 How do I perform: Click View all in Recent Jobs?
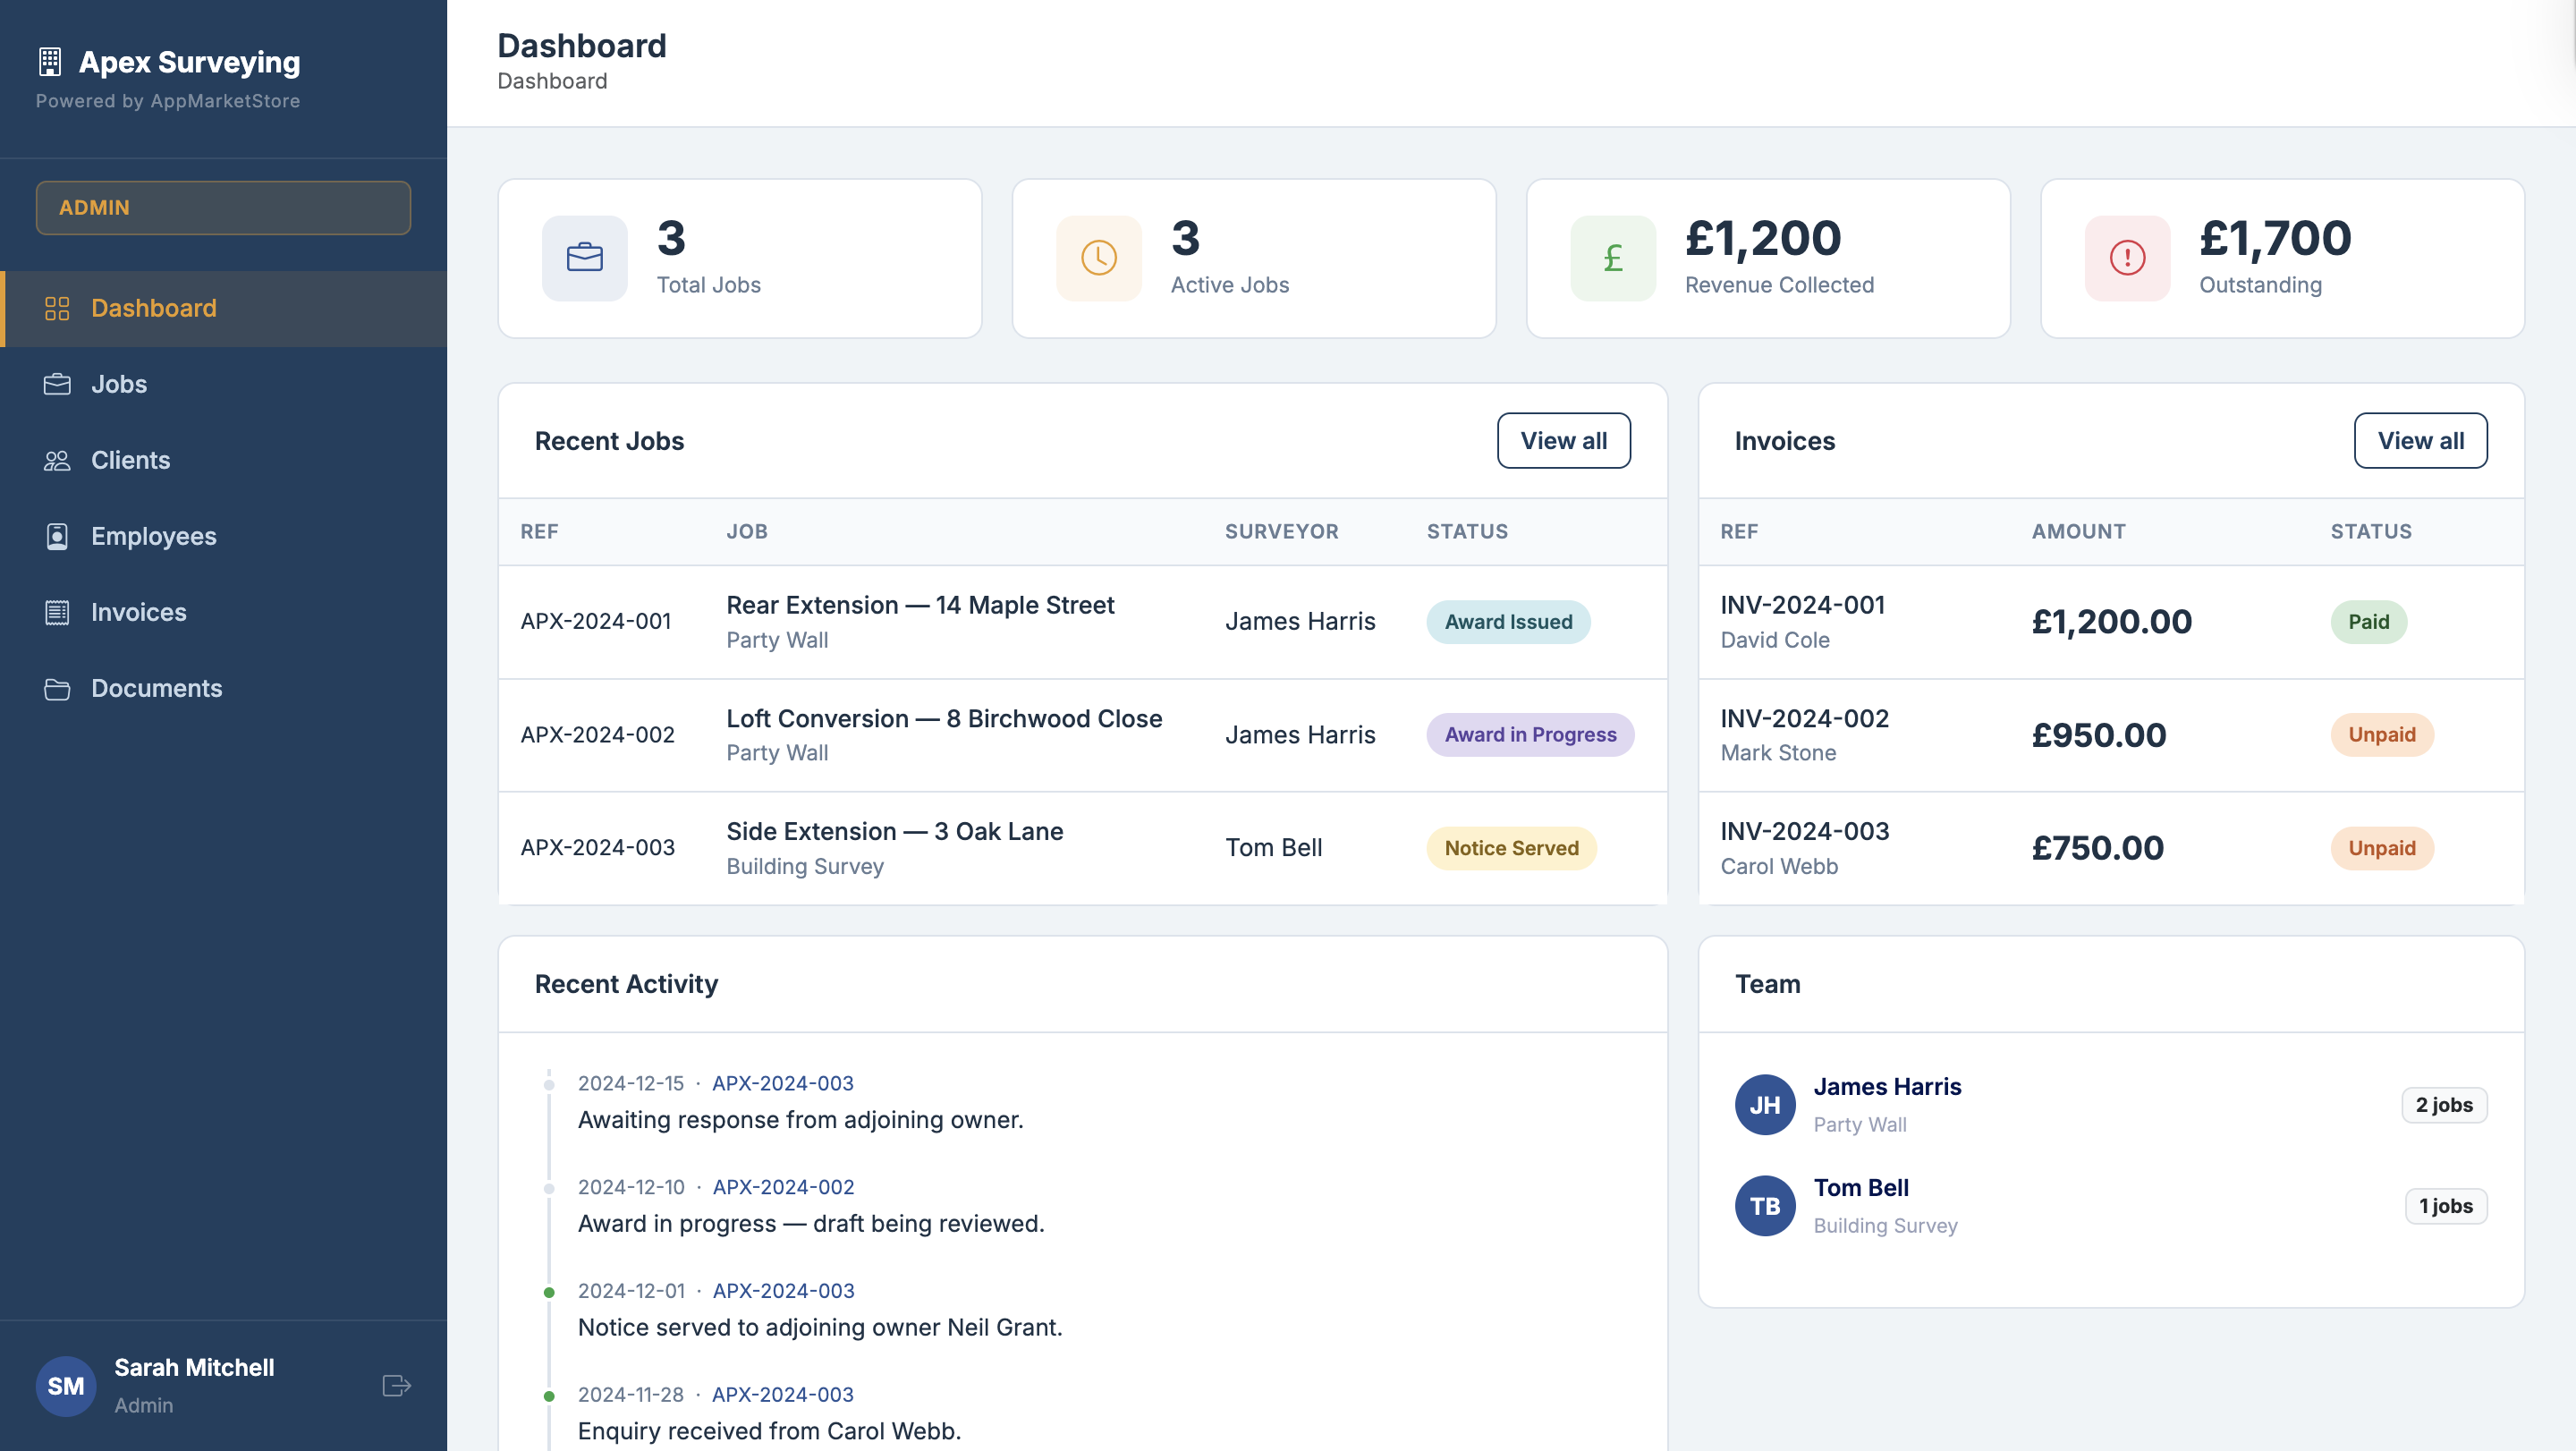pyautogui.click(x=1563, y=440)
